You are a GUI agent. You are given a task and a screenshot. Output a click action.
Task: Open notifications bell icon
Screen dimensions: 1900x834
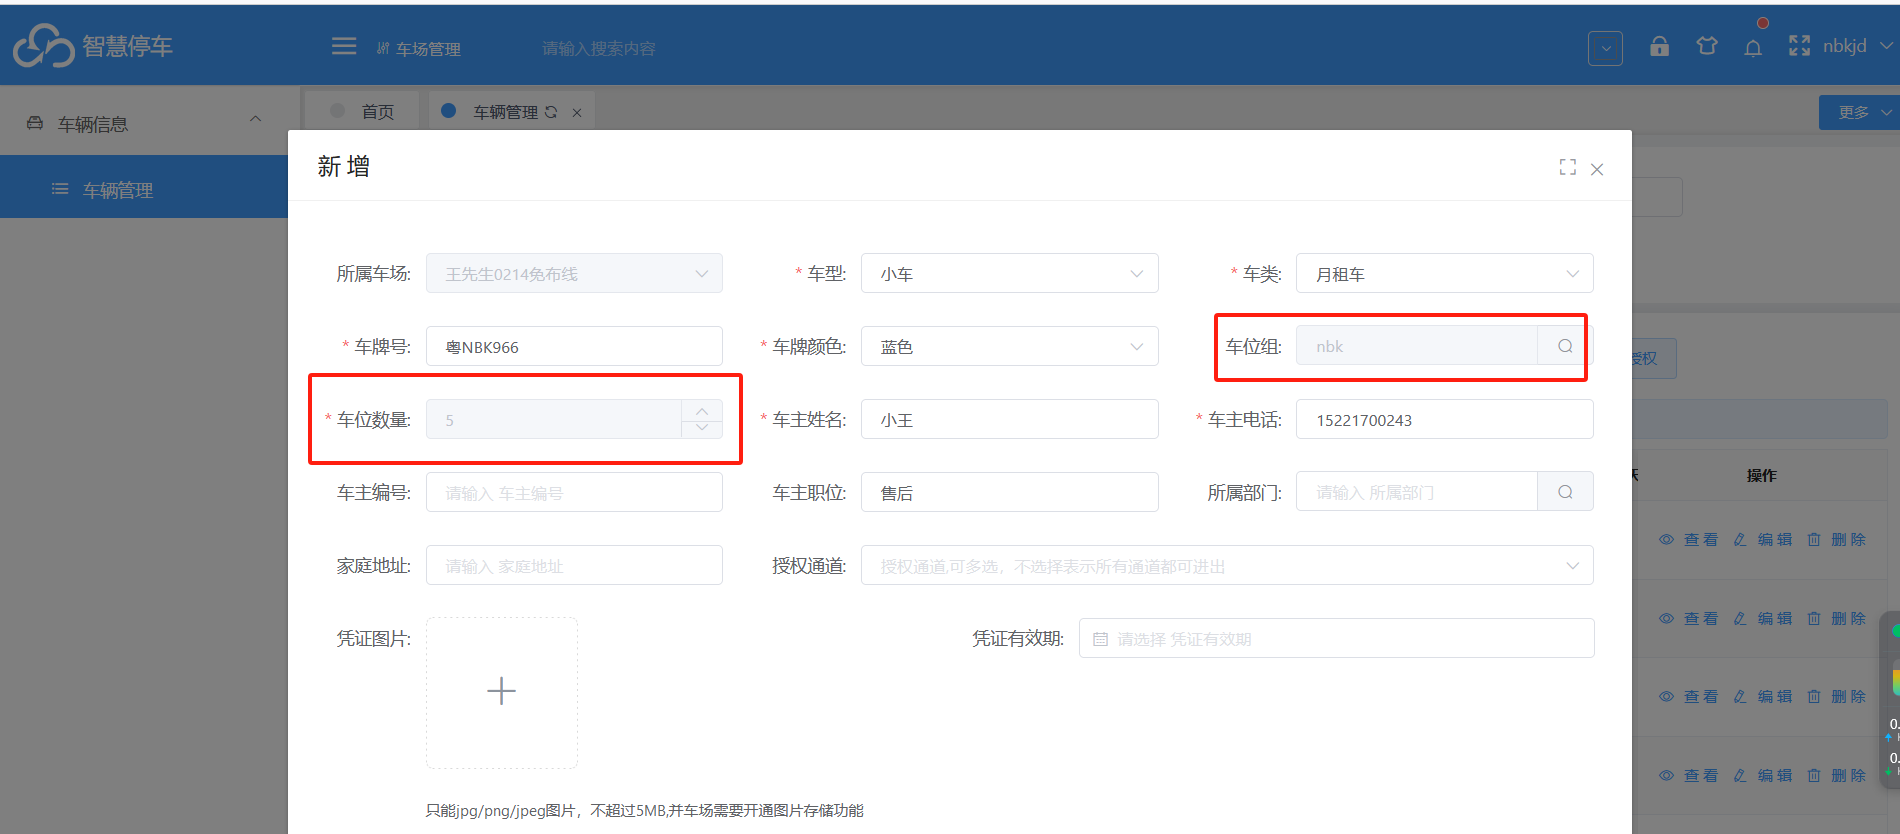click(1753, 47)
